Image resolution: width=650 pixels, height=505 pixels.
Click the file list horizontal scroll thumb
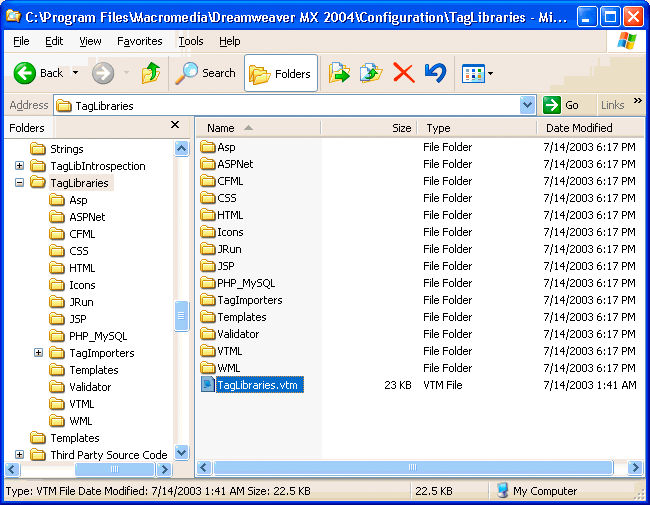(x=412, y=468)
